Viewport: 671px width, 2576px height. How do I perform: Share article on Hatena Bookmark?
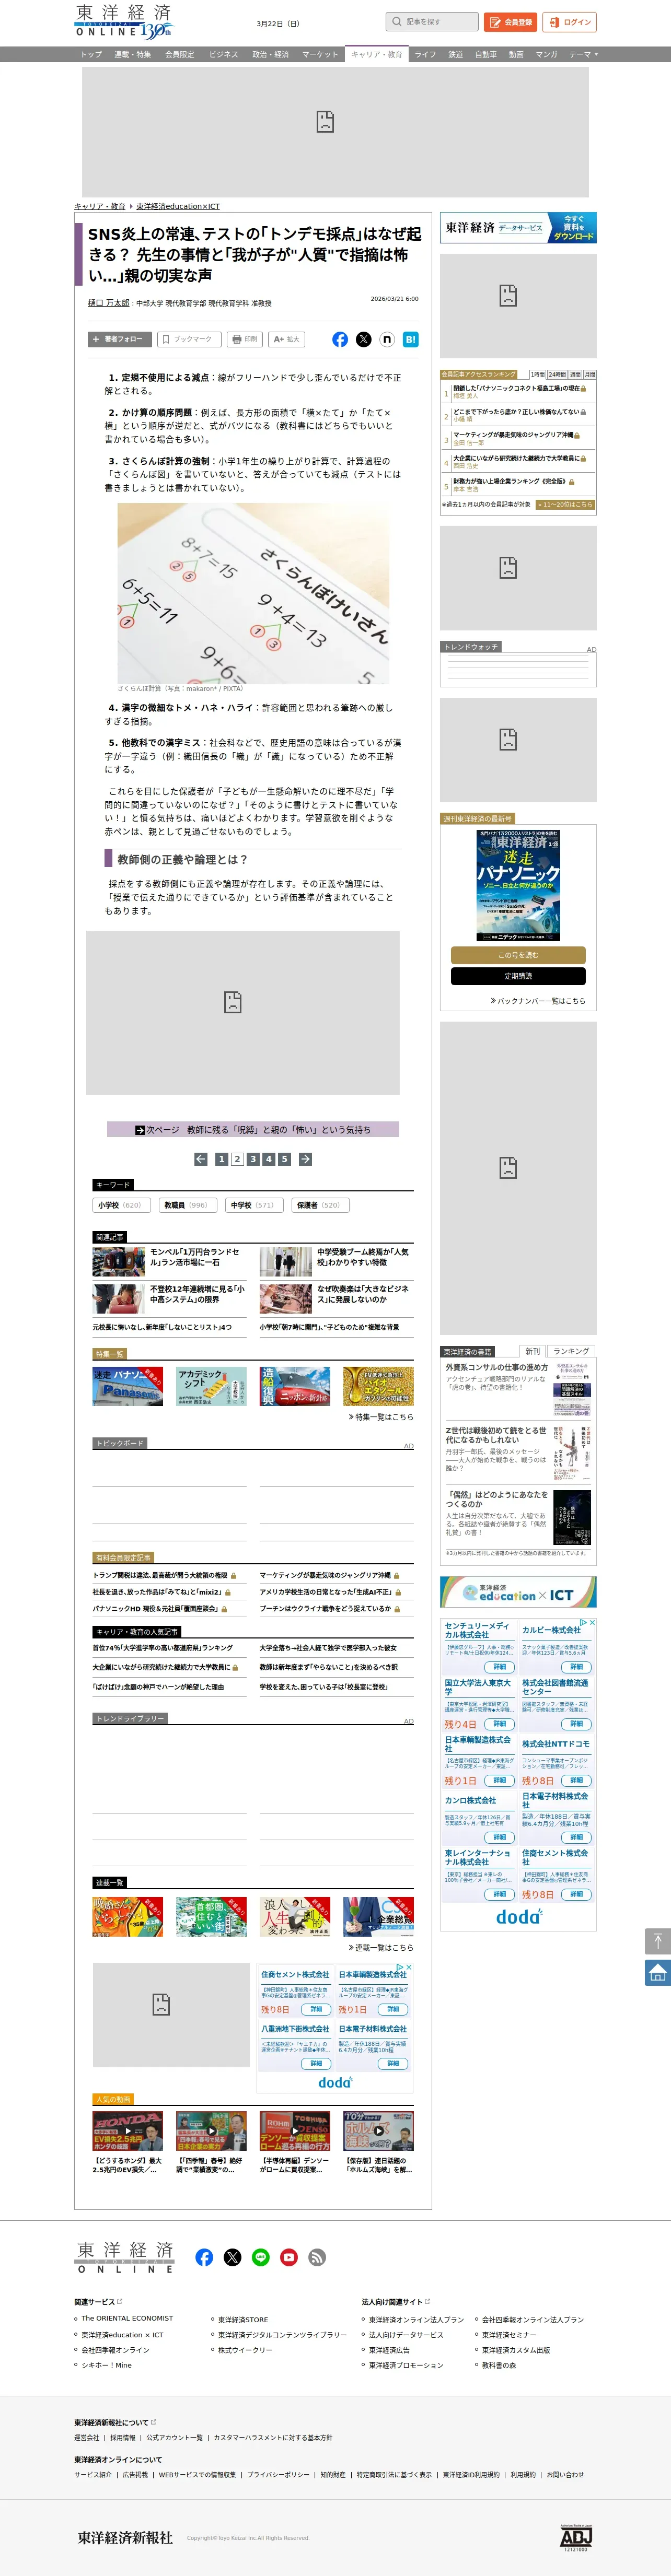point(410,340)
